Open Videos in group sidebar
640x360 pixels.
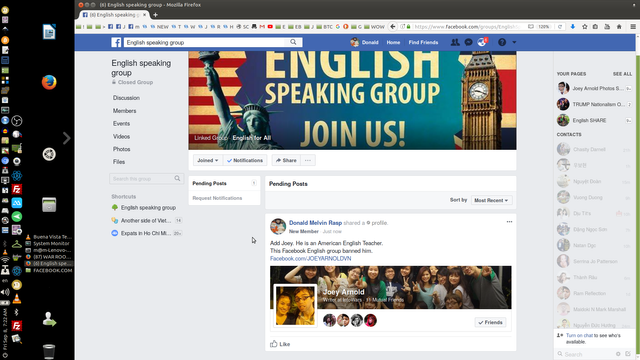121,136
